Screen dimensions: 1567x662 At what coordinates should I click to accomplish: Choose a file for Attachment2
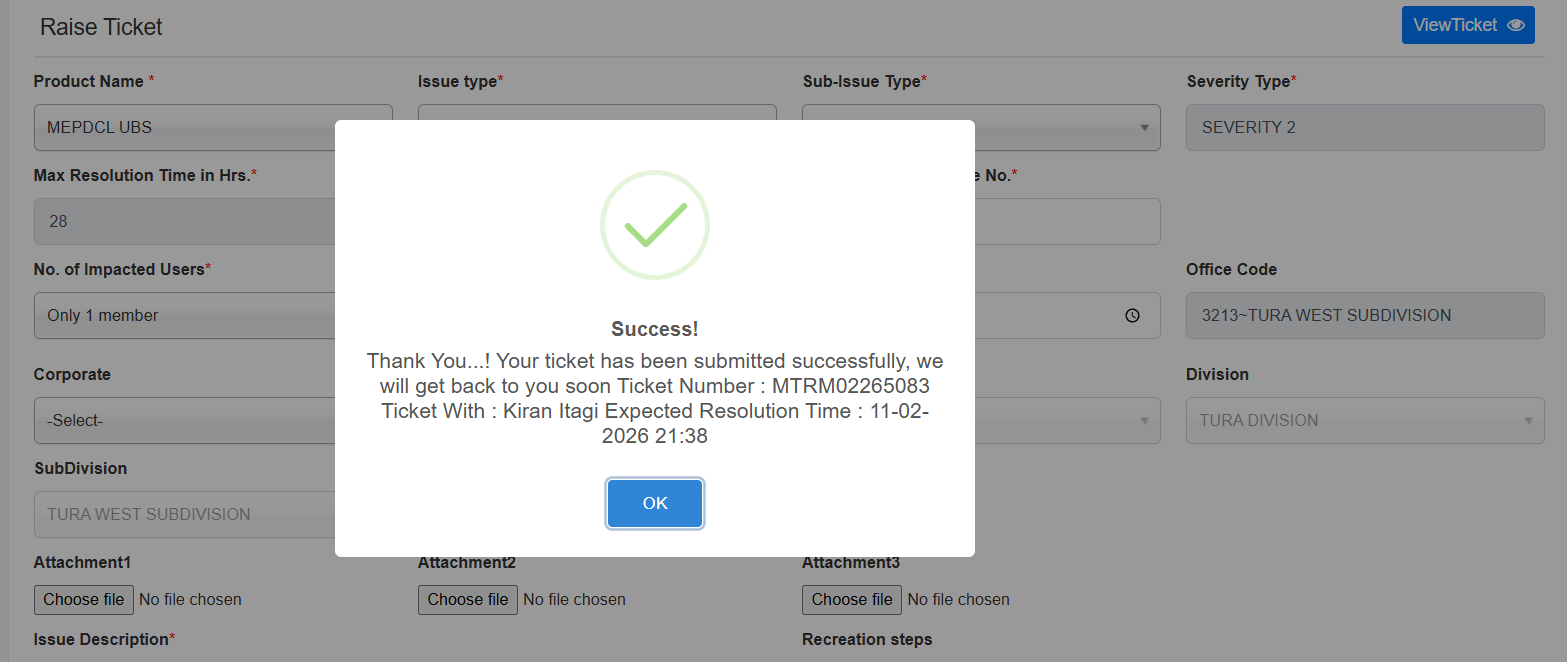tap(468, 600)
